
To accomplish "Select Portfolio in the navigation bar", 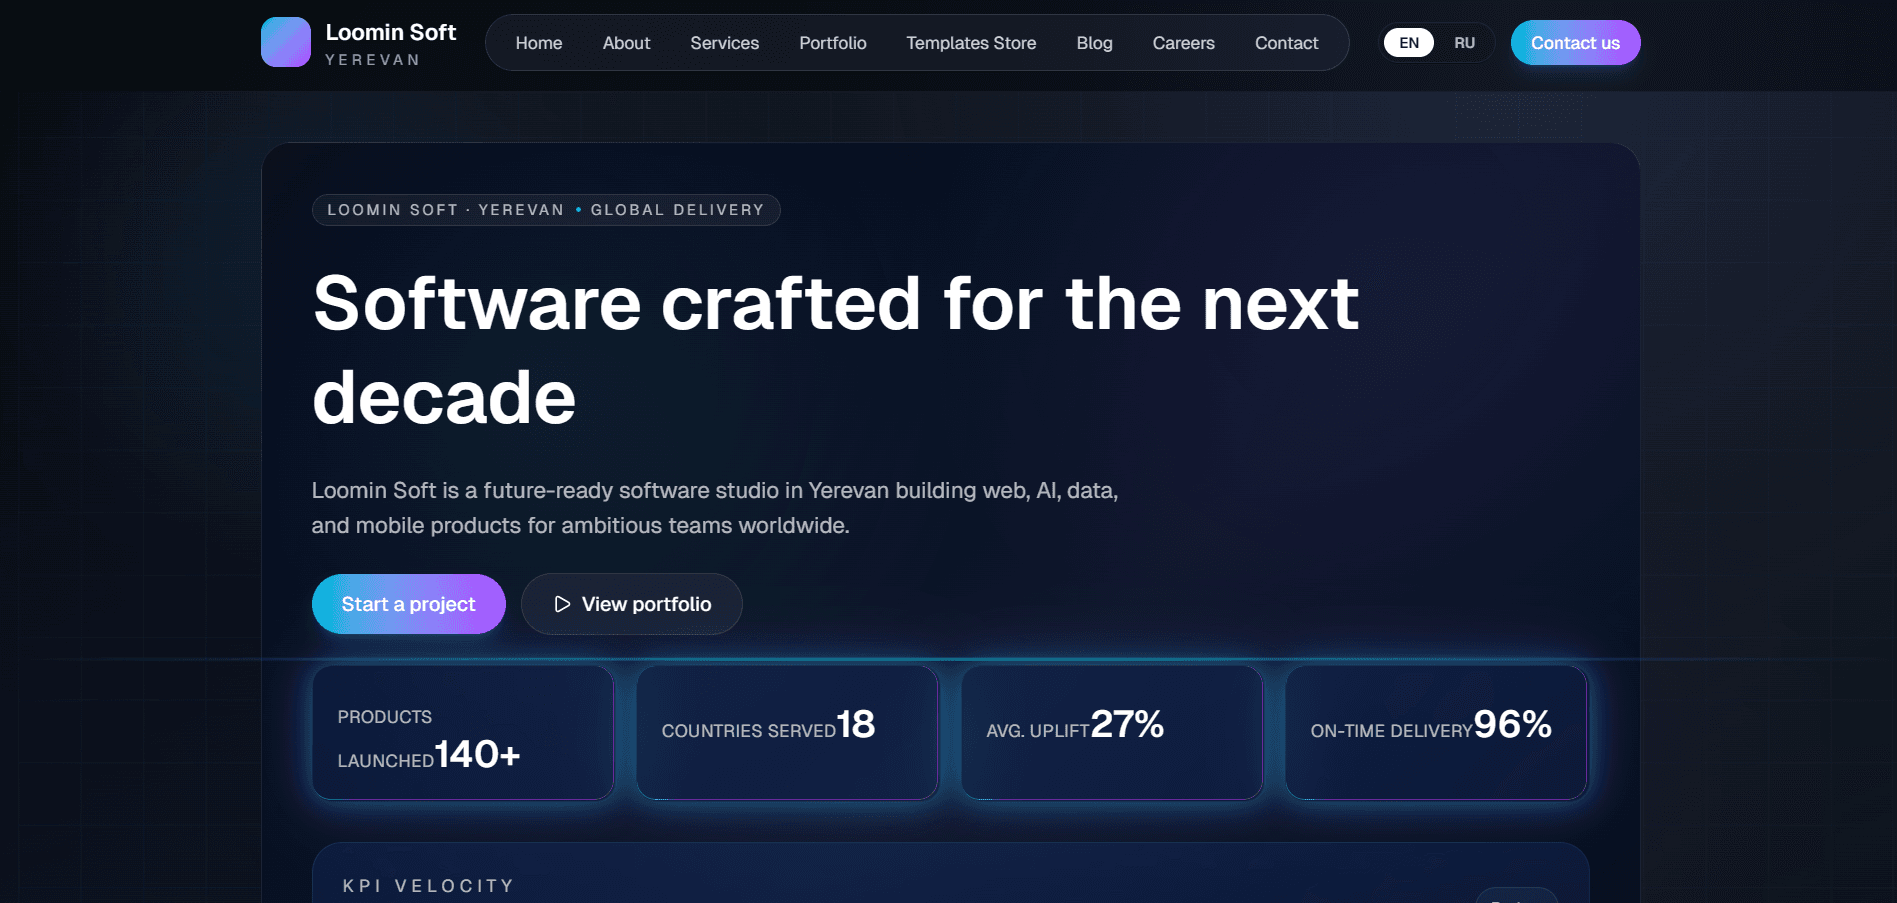I will click(833, 43).
